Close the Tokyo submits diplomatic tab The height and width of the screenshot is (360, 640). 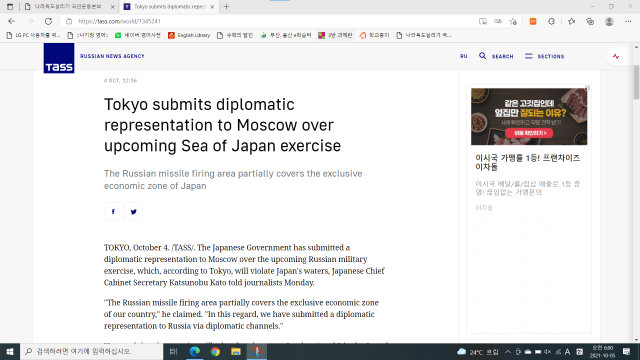212,7
